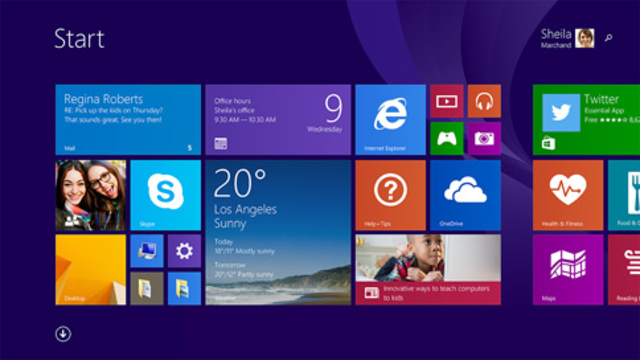Open the Games controller tile
The height and width of the screenshot is (360, 640).
tap(447, 138)
